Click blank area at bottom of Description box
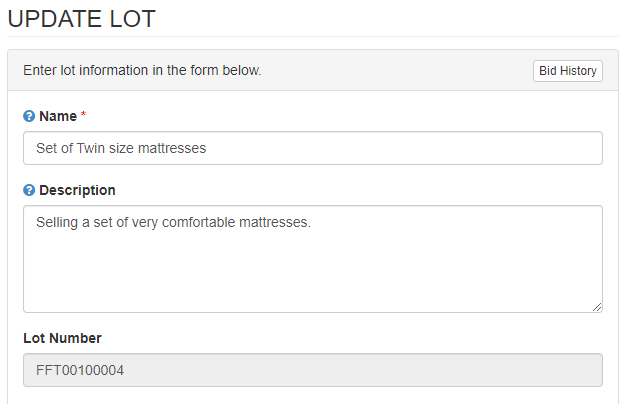This screenshot has height=404, width=622. pos(313,286)
